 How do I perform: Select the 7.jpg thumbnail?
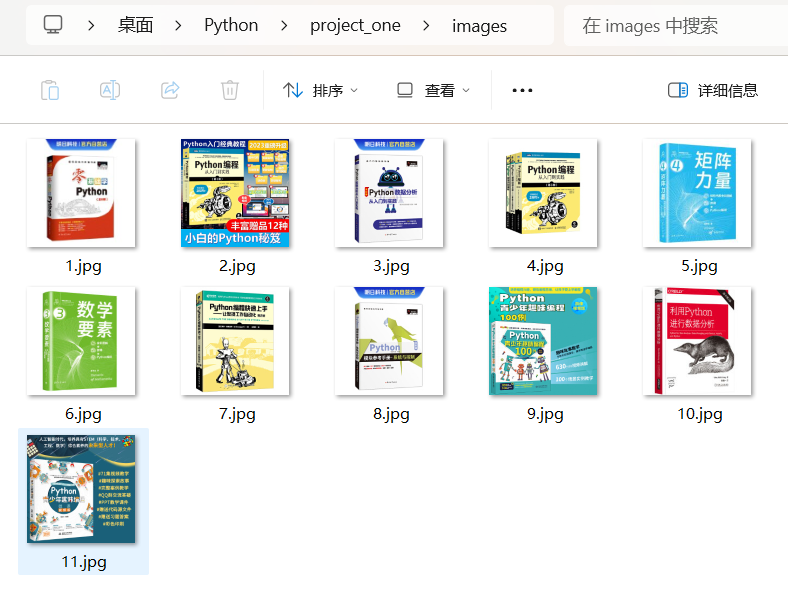click(235, 341)
